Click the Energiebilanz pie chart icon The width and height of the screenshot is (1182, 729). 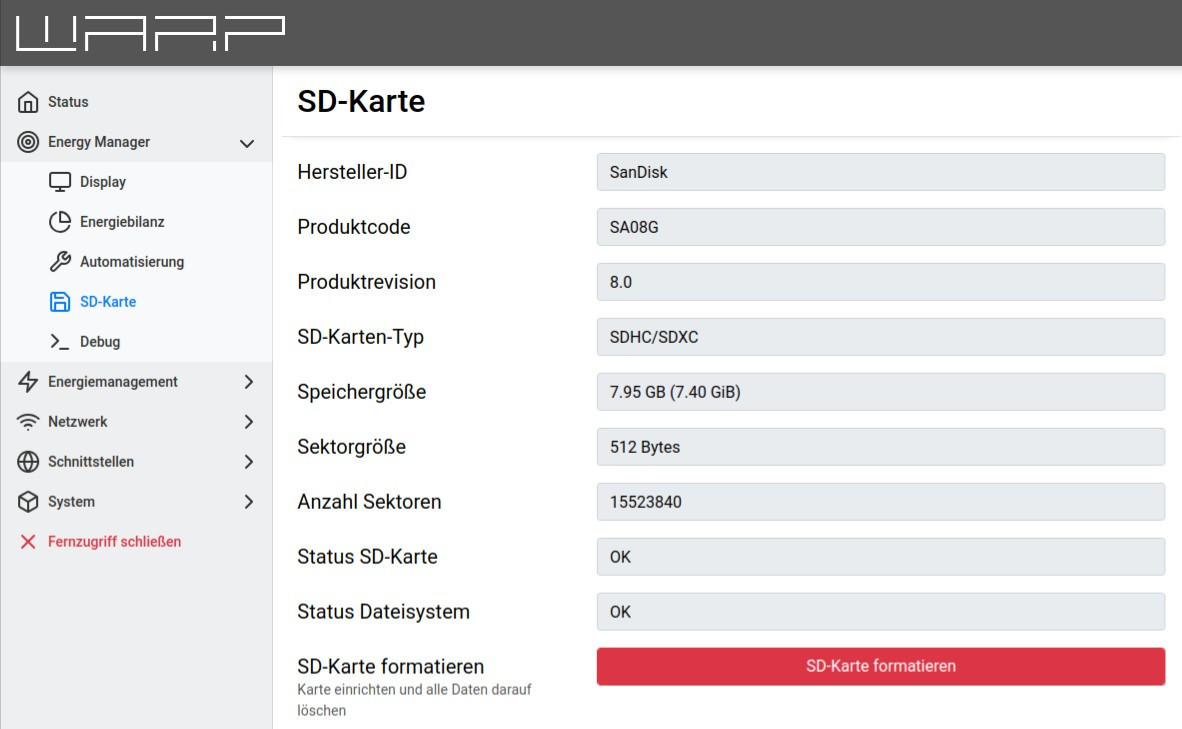[x=60, y=222]
